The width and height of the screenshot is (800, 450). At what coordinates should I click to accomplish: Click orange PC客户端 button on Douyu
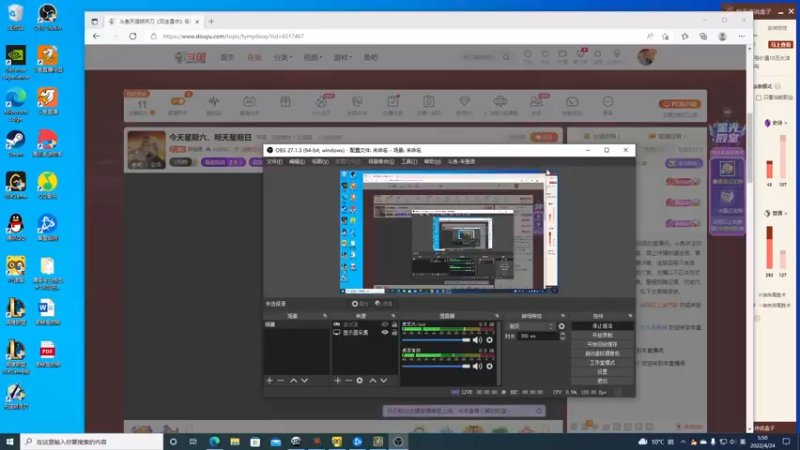pos(680,104)
